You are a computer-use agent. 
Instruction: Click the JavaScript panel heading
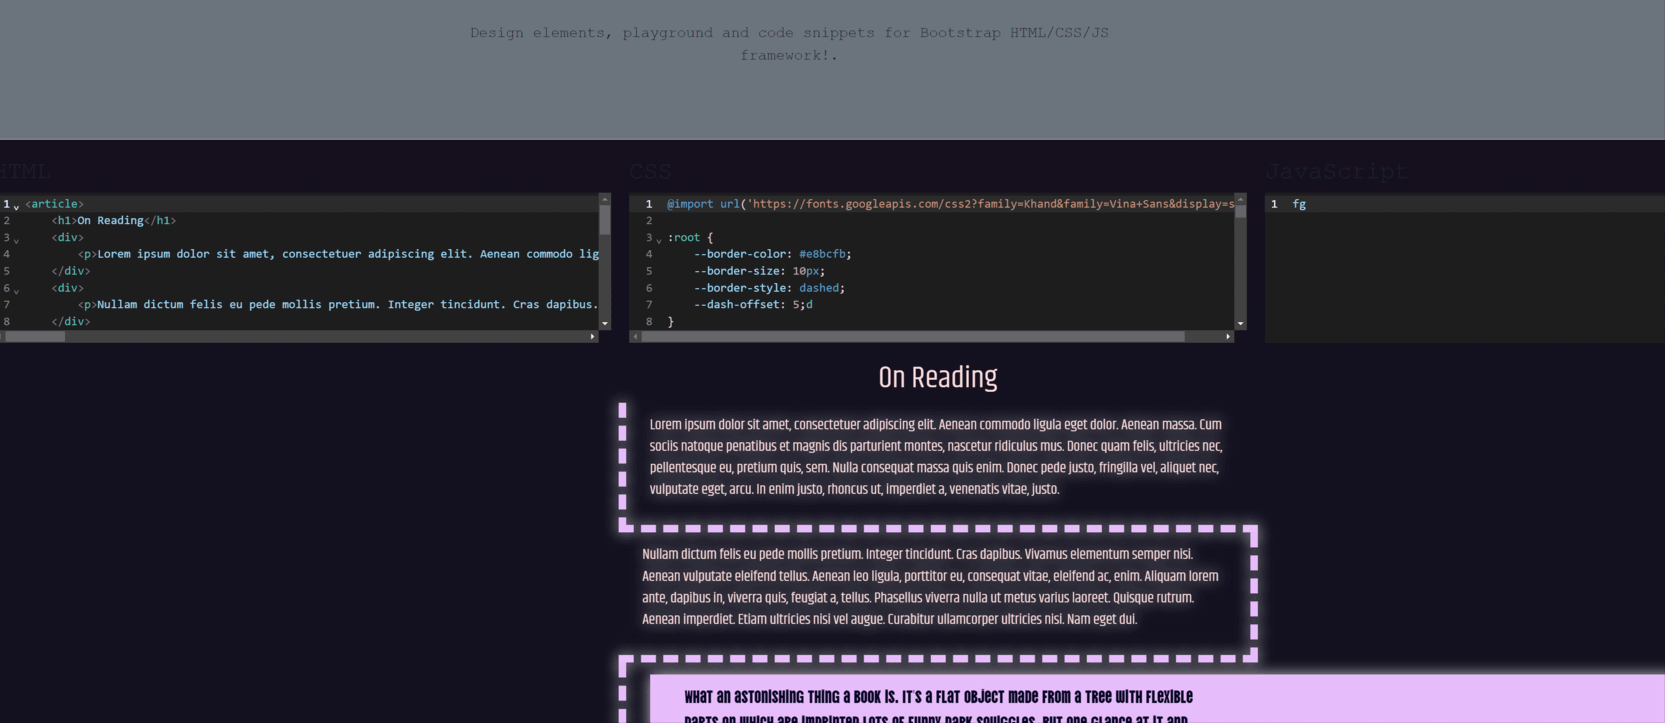tap(1337, 172)
